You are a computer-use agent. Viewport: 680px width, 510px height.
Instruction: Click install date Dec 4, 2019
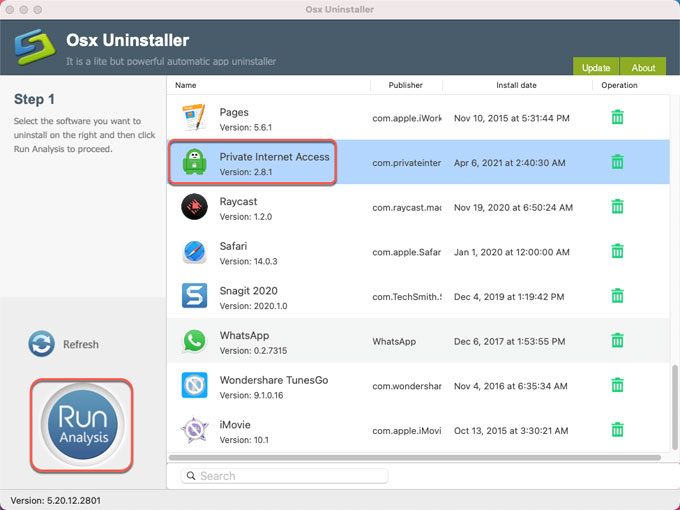pyautogui.click(x=509, y=297)
